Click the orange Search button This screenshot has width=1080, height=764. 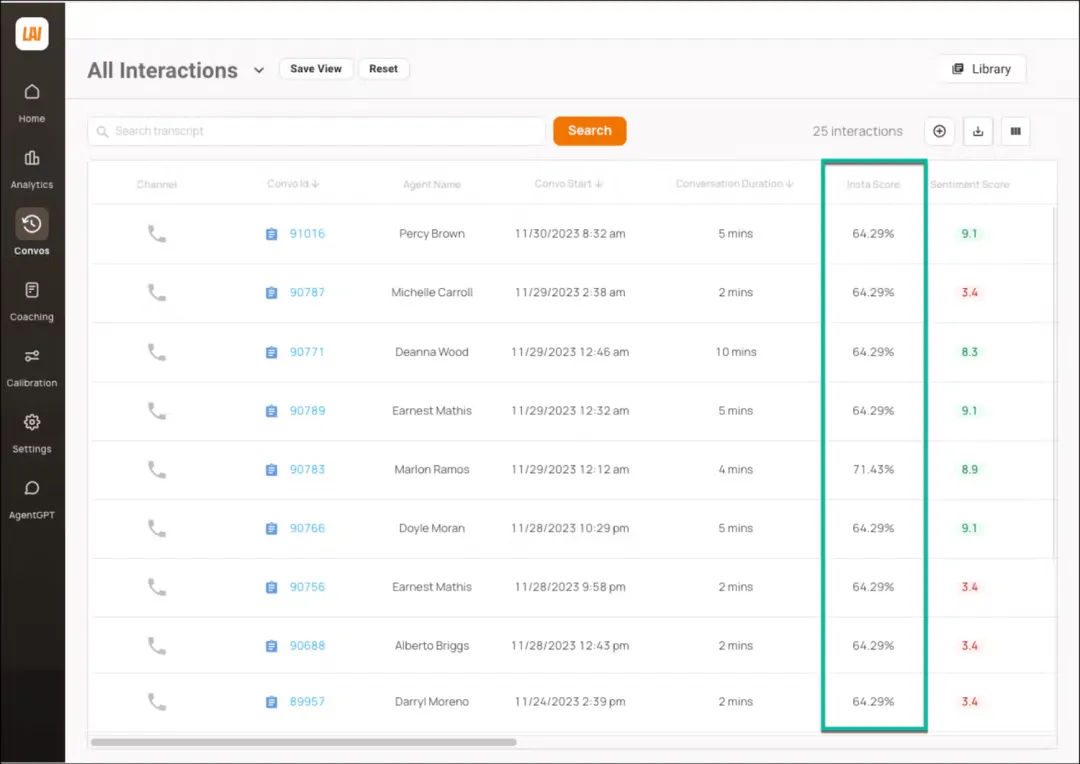[x=590, y=131]
